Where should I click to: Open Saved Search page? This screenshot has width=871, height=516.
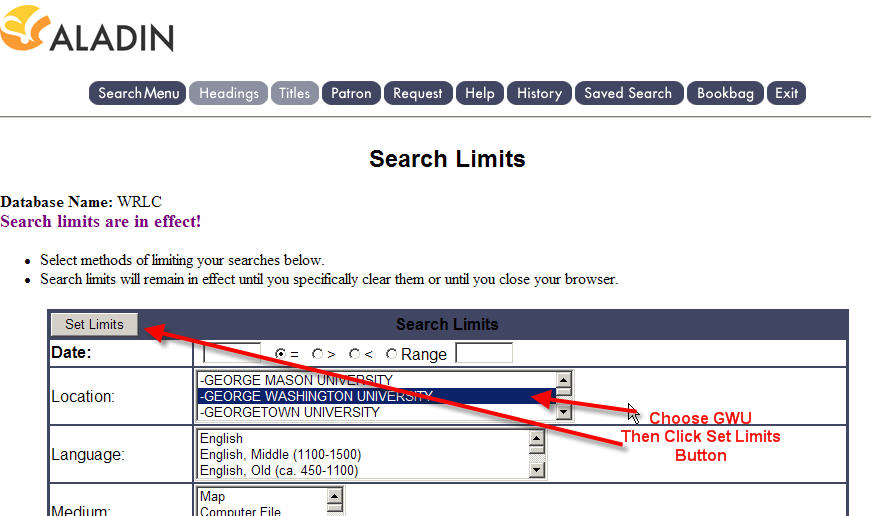628,93
